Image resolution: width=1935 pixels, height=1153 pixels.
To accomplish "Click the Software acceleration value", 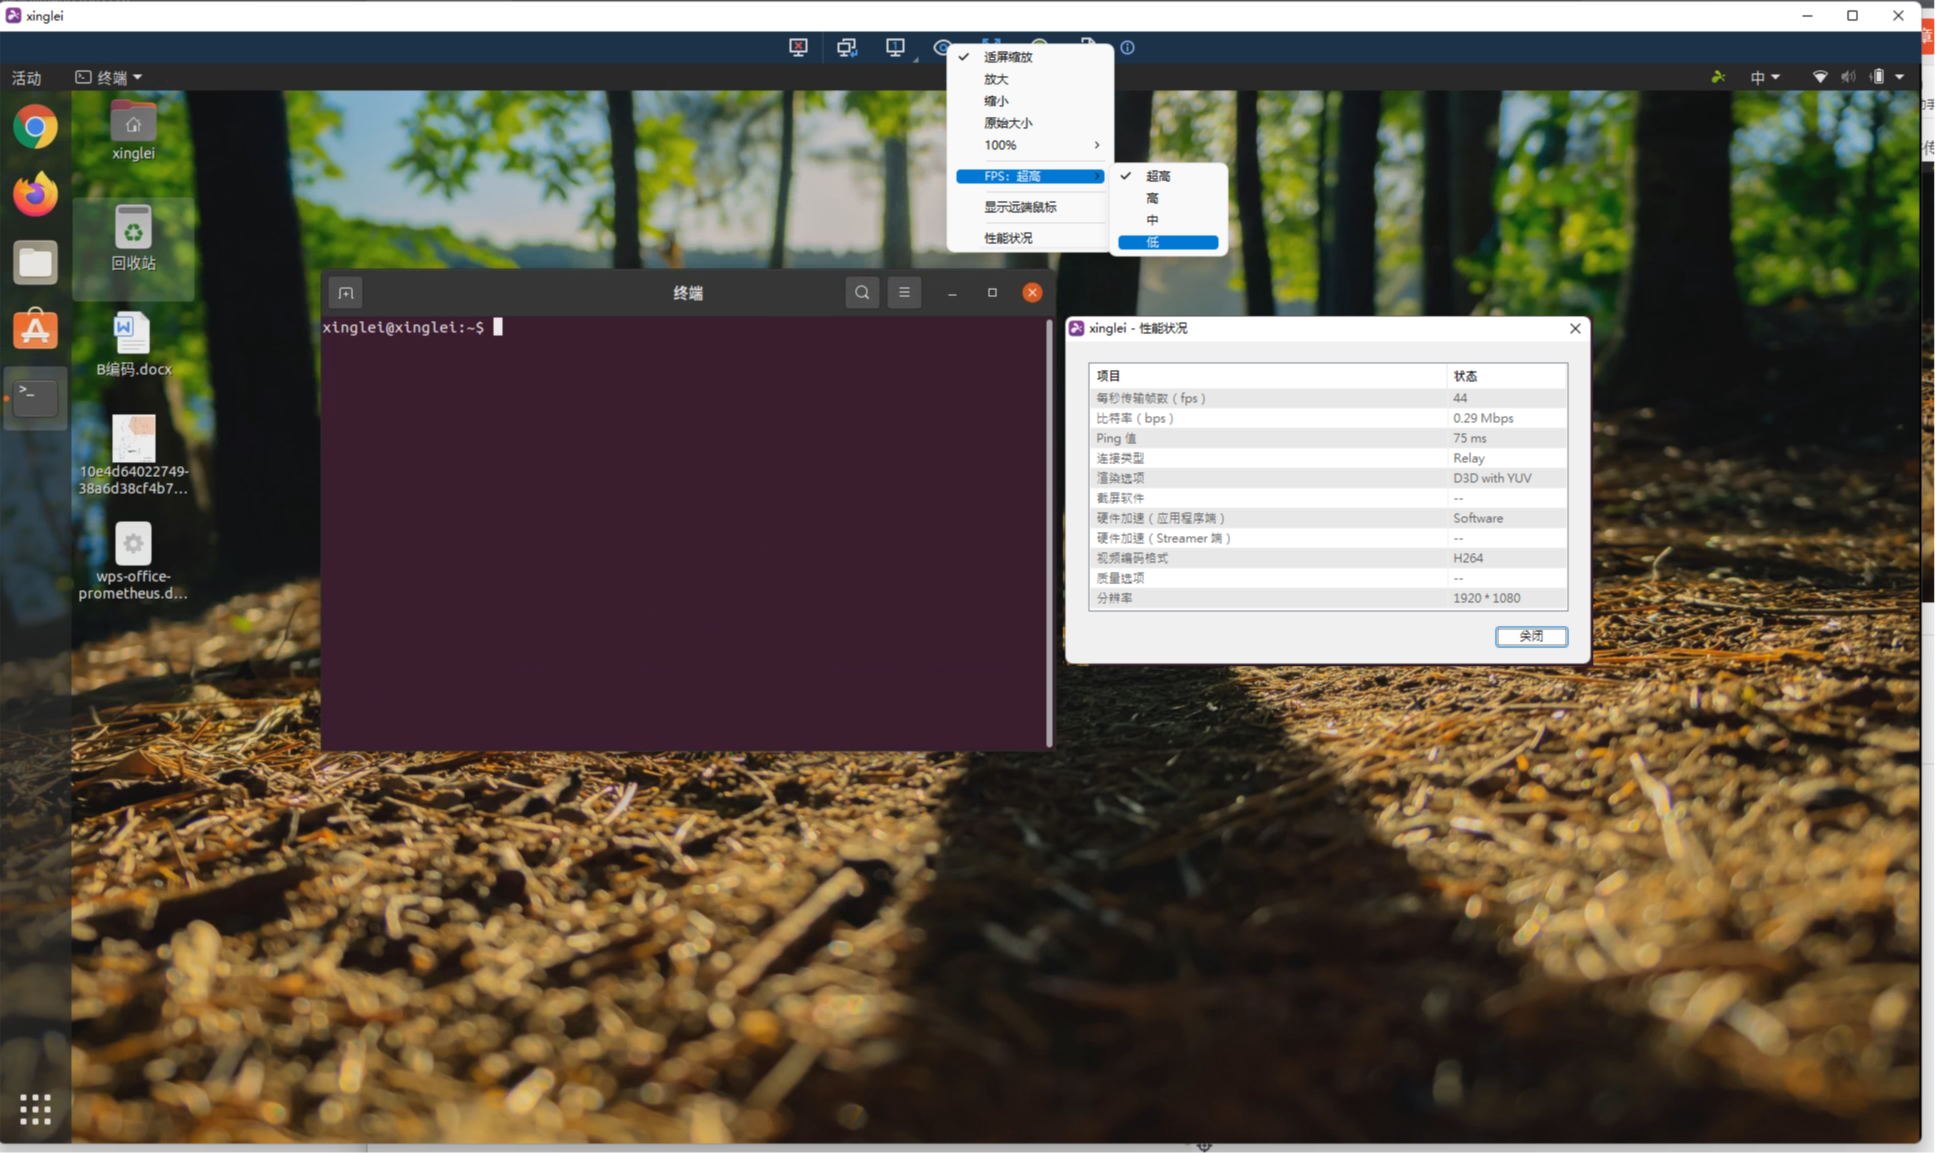I will click(x=1478, y=518).
